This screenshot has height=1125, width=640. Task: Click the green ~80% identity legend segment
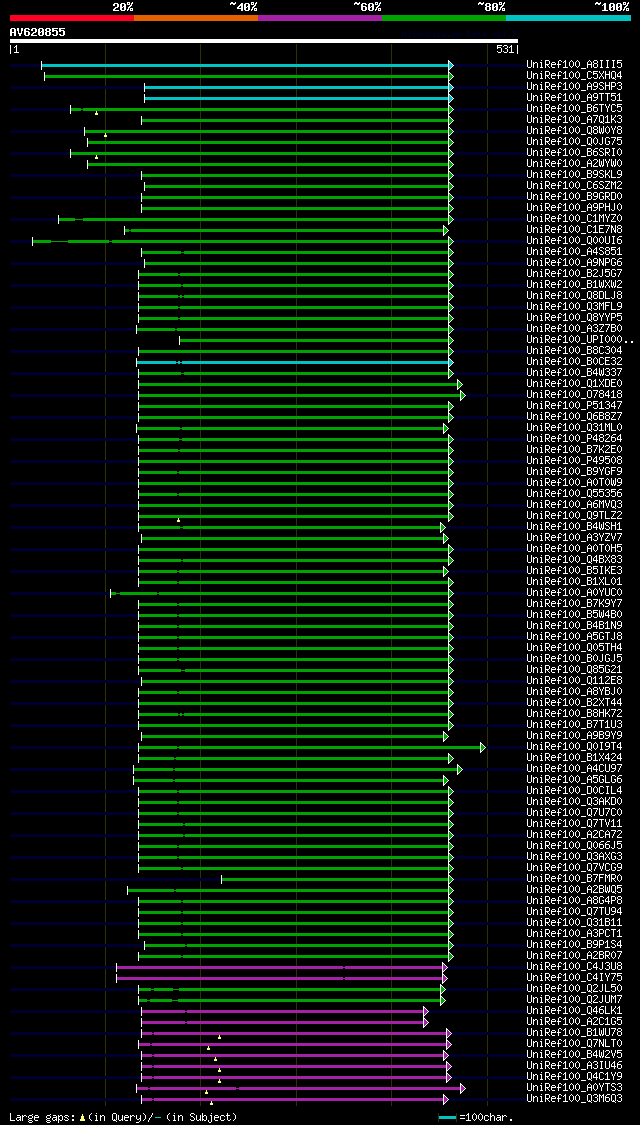(444, 17)
